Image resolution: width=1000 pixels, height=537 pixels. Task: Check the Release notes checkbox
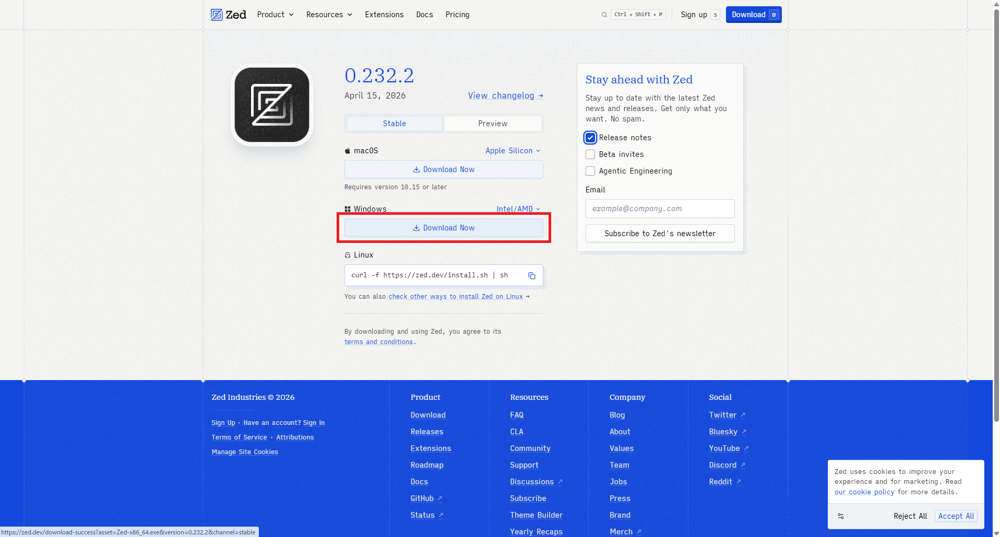point(590,138)
